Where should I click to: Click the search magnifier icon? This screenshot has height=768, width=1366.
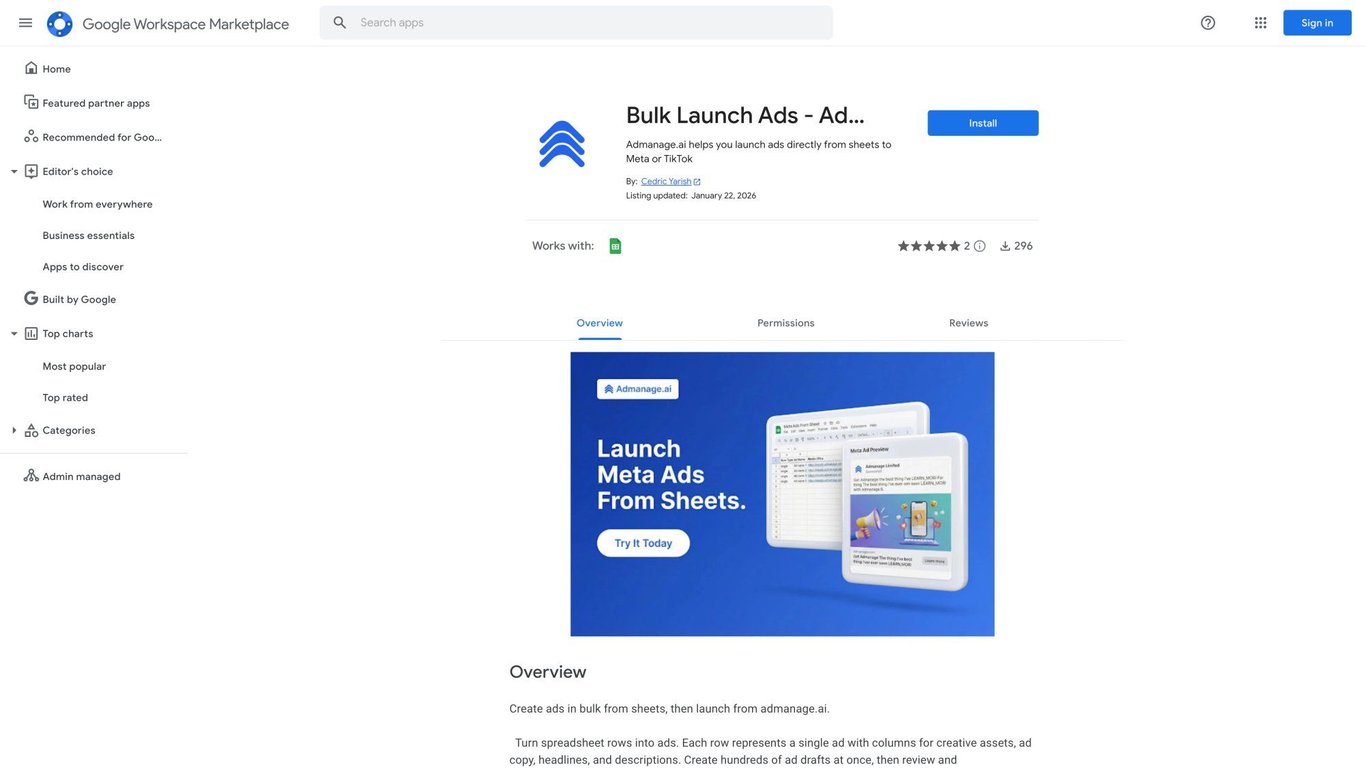coord(340,23)
